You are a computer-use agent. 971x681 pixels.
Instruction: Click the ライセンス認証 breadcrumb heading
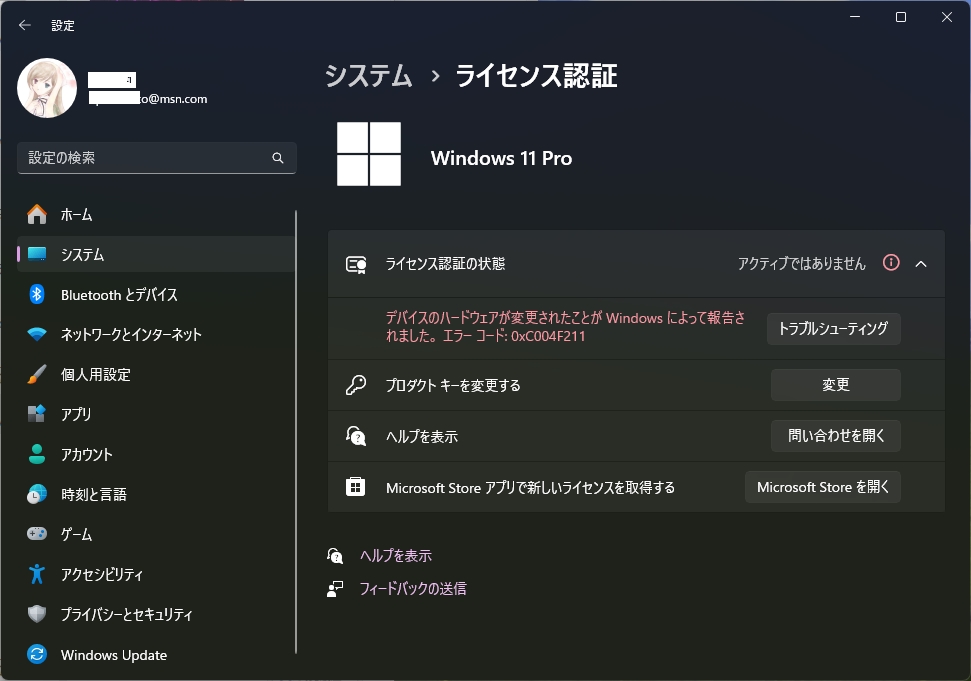[x=536, y=76]
